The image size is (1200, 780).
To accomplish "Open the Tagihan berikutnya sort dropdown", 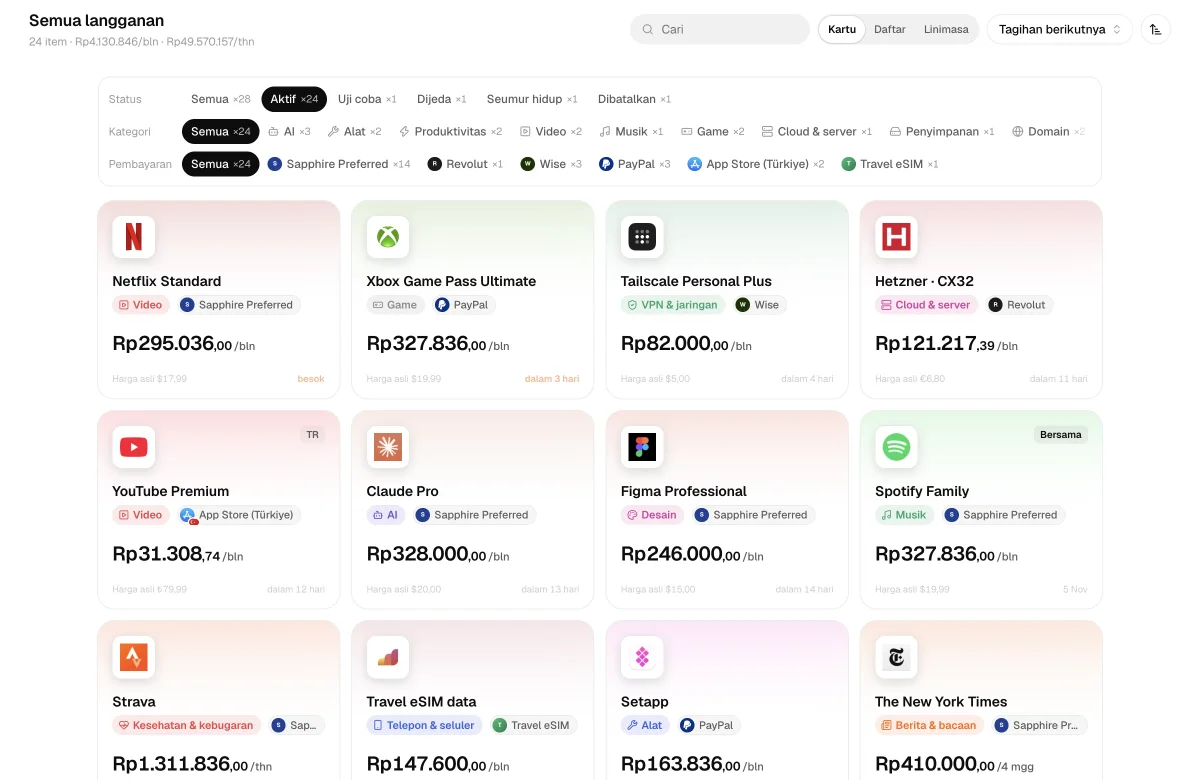I will pyautogui.click(x=1060, y=30).
